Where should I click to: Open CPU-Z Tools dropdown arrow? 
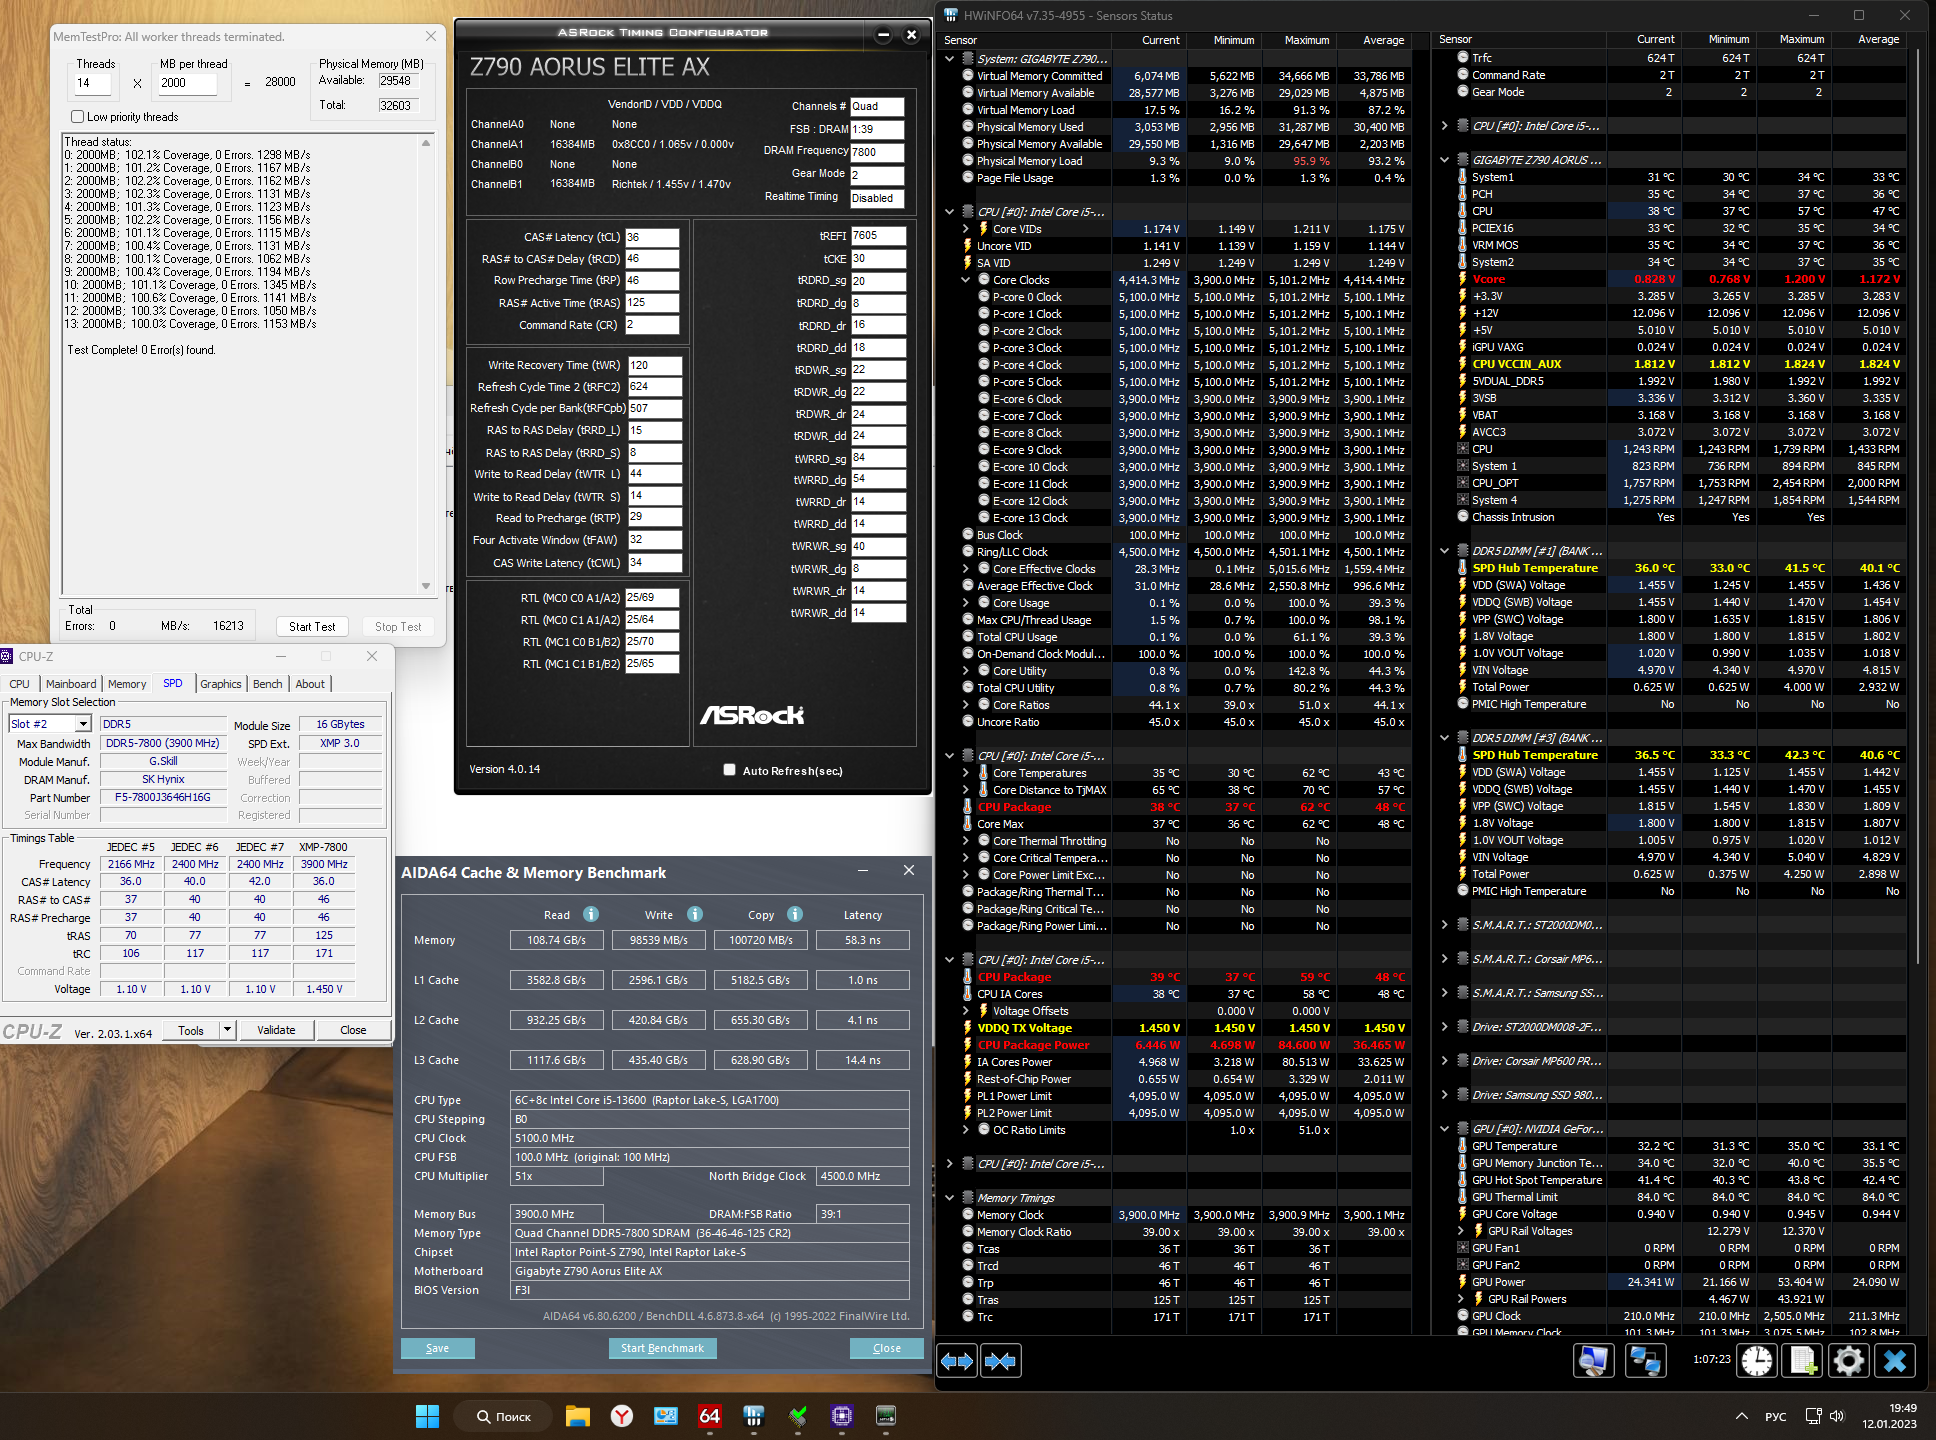click(x=227, y=1030)
